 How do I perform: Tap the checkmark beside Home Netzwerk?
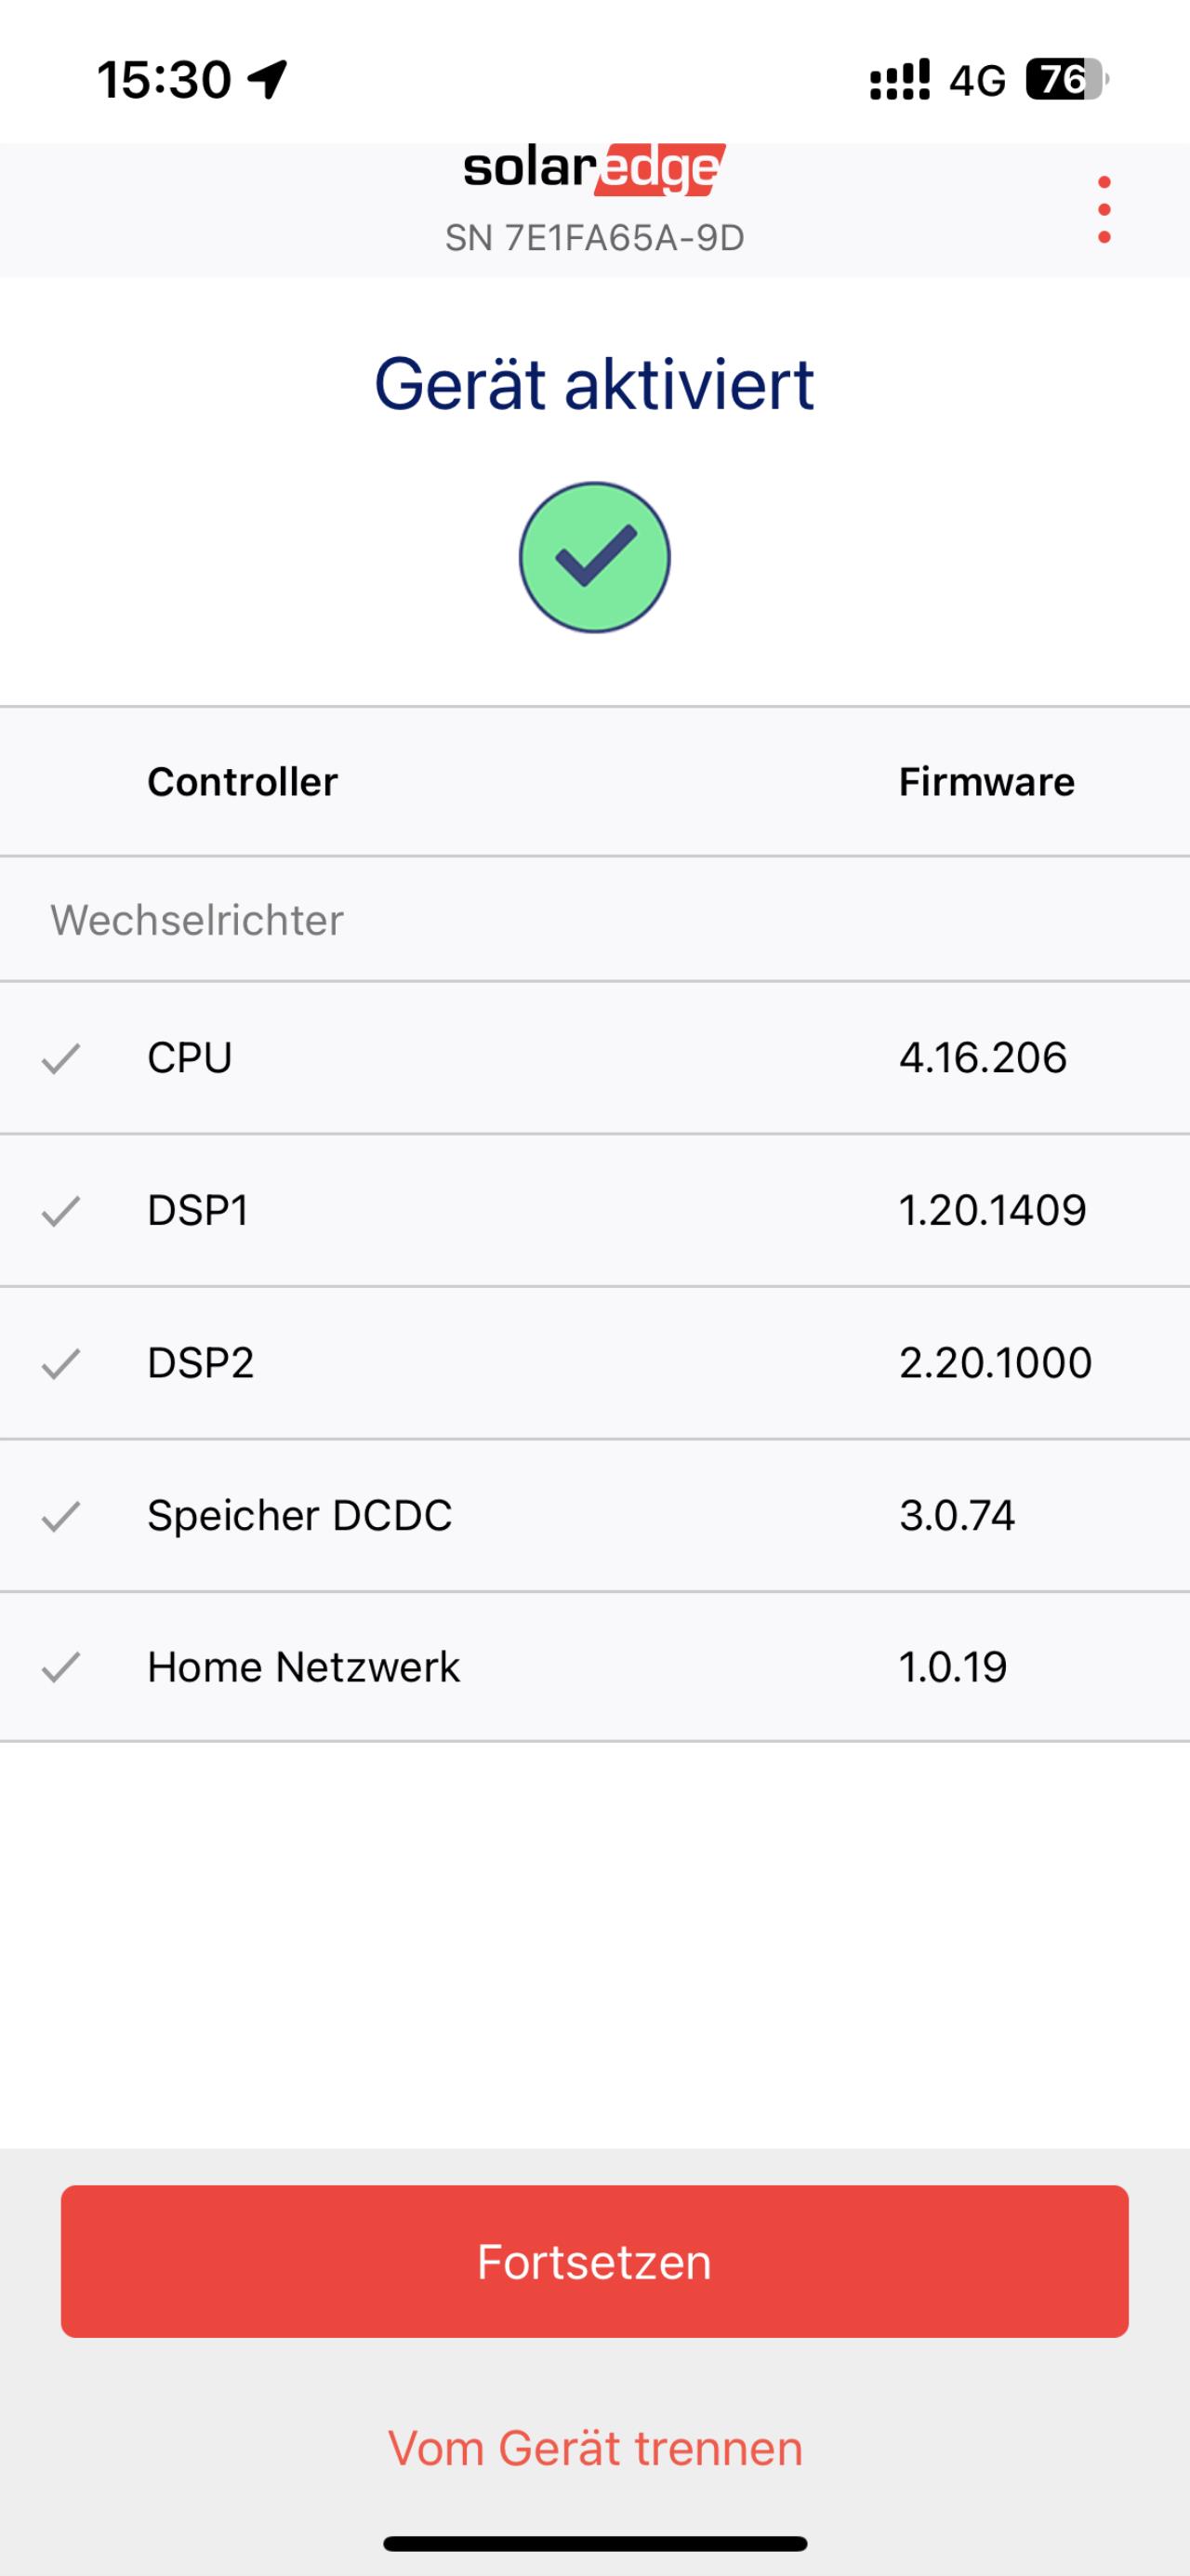(x=61, y=1667)
